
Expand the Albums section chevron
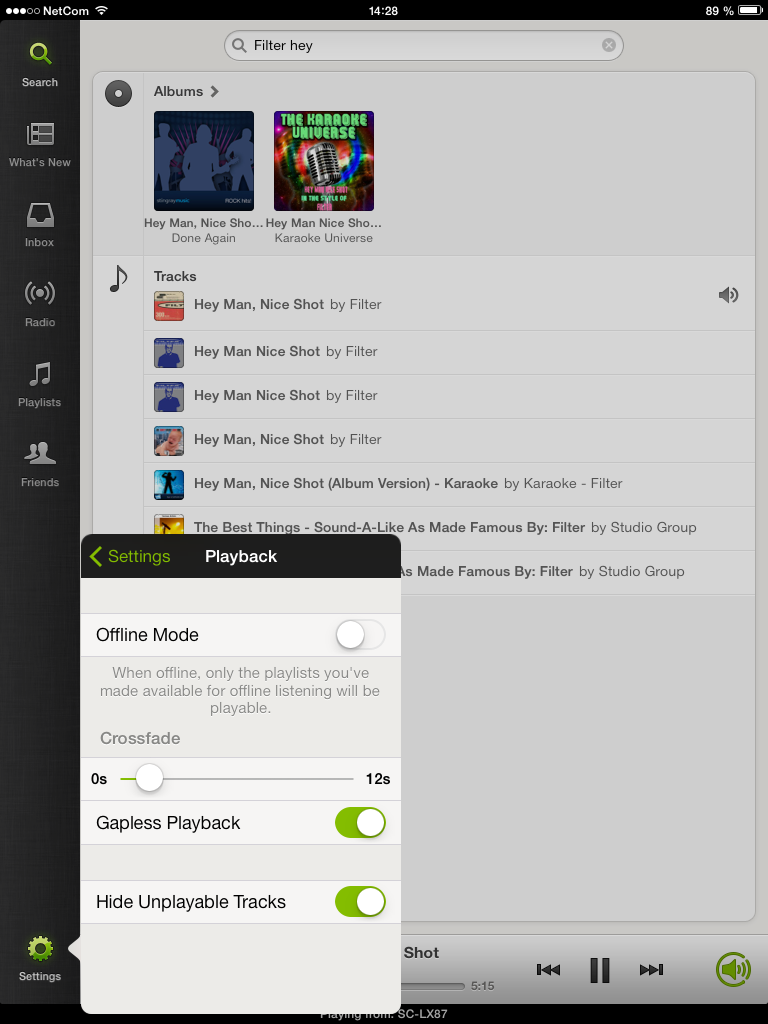[214, 91]
